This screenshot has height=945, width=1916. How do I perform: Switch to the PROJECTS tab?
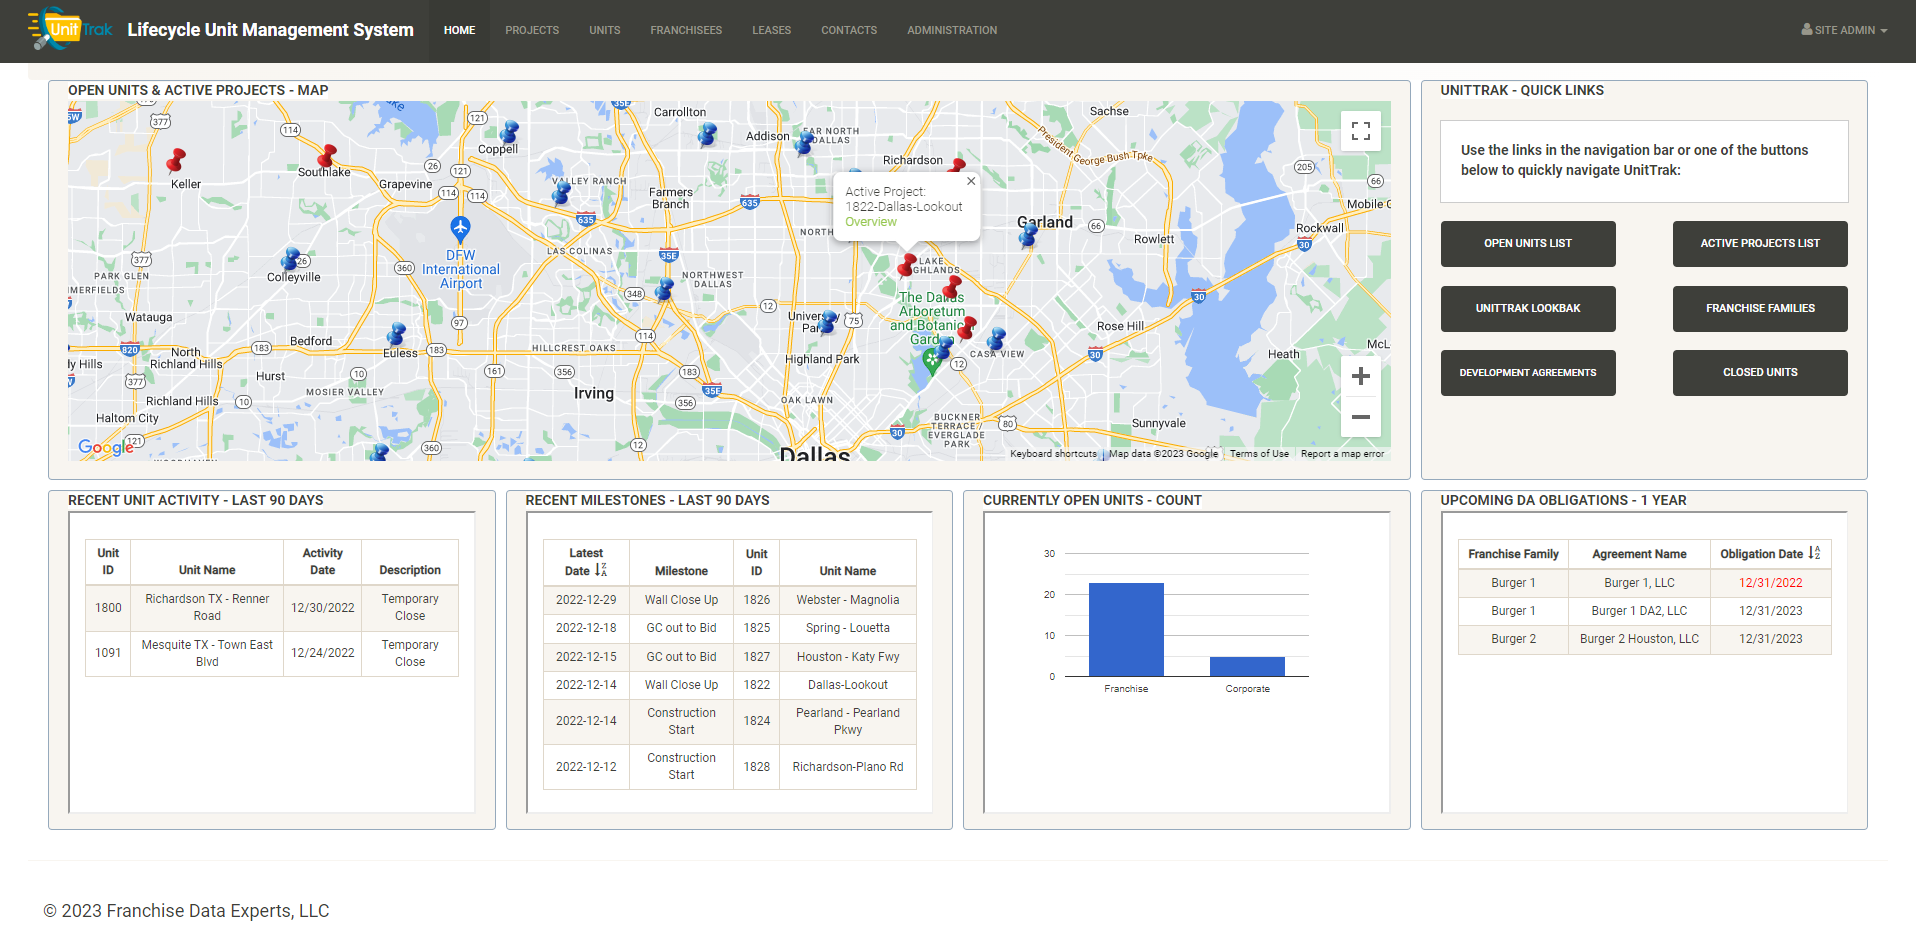532,30
